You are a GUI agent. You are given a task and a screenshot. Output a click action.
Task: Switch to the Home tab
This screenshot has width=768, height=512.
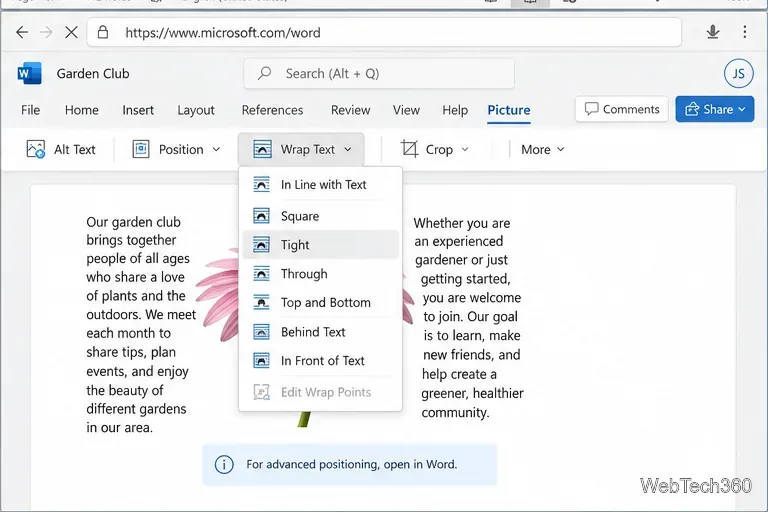[x=81, y=110]
